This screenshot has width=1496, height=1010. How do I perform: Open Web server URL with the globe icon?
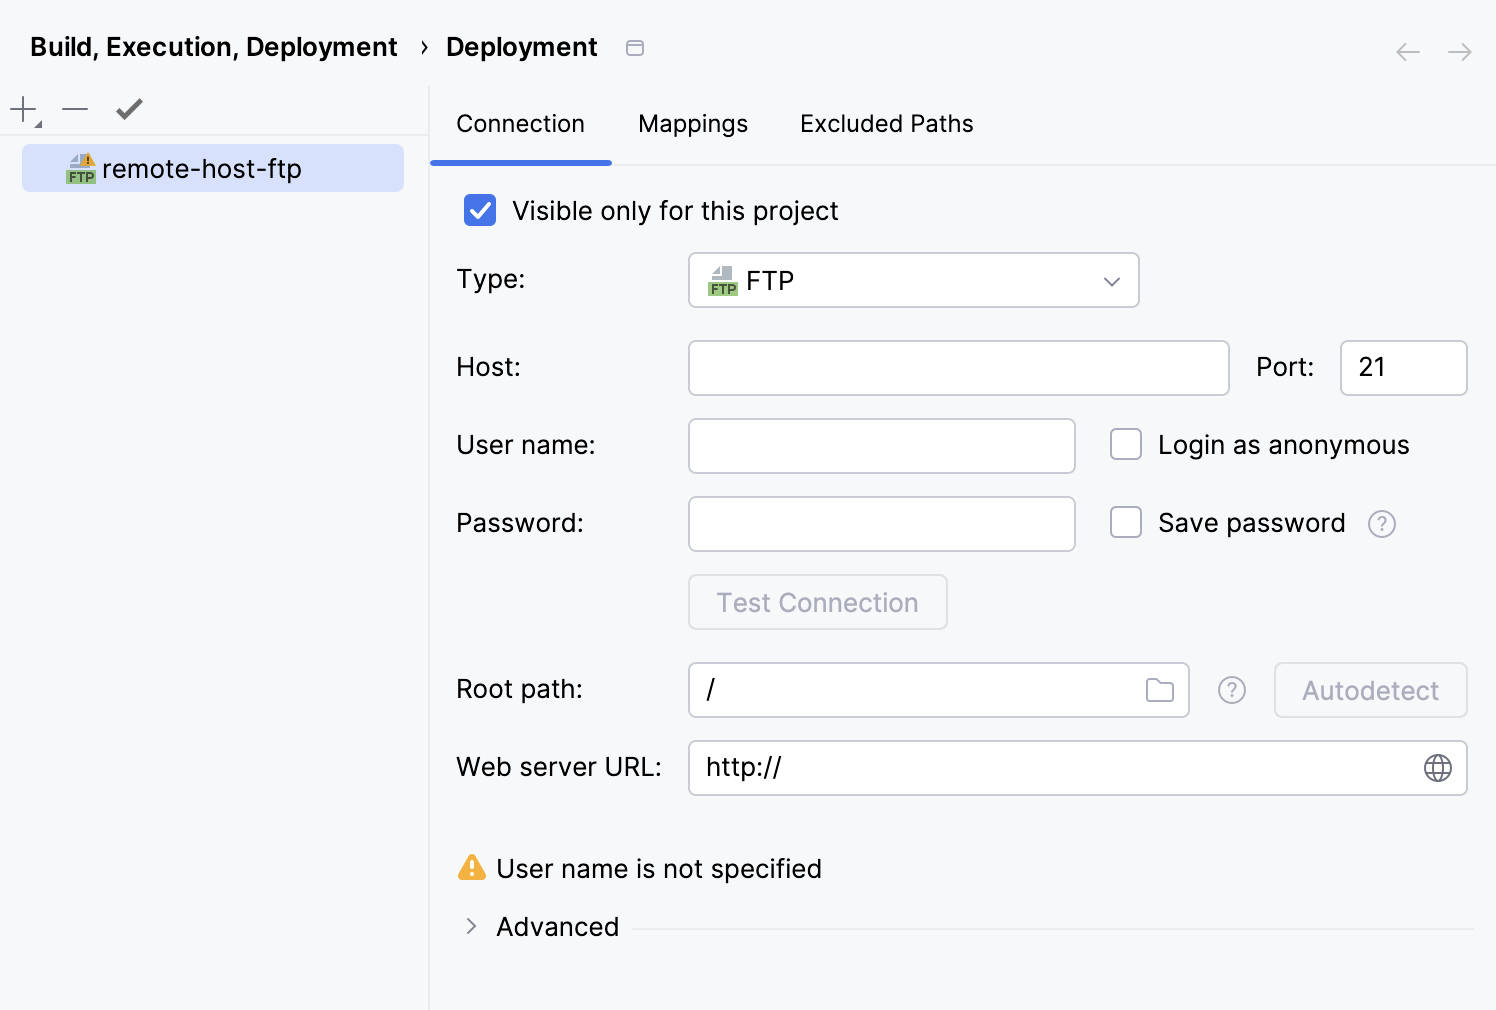1438,768
